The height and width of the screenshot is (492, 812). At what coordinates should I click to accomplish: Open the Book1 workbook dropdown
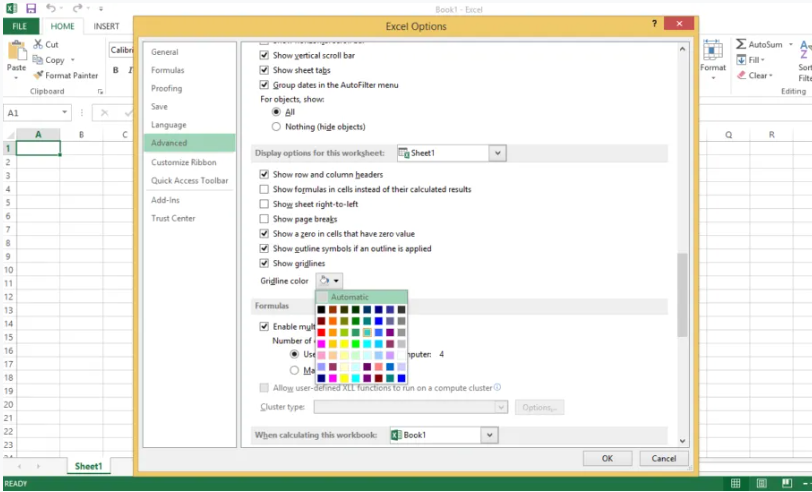[x=488, y=435]
